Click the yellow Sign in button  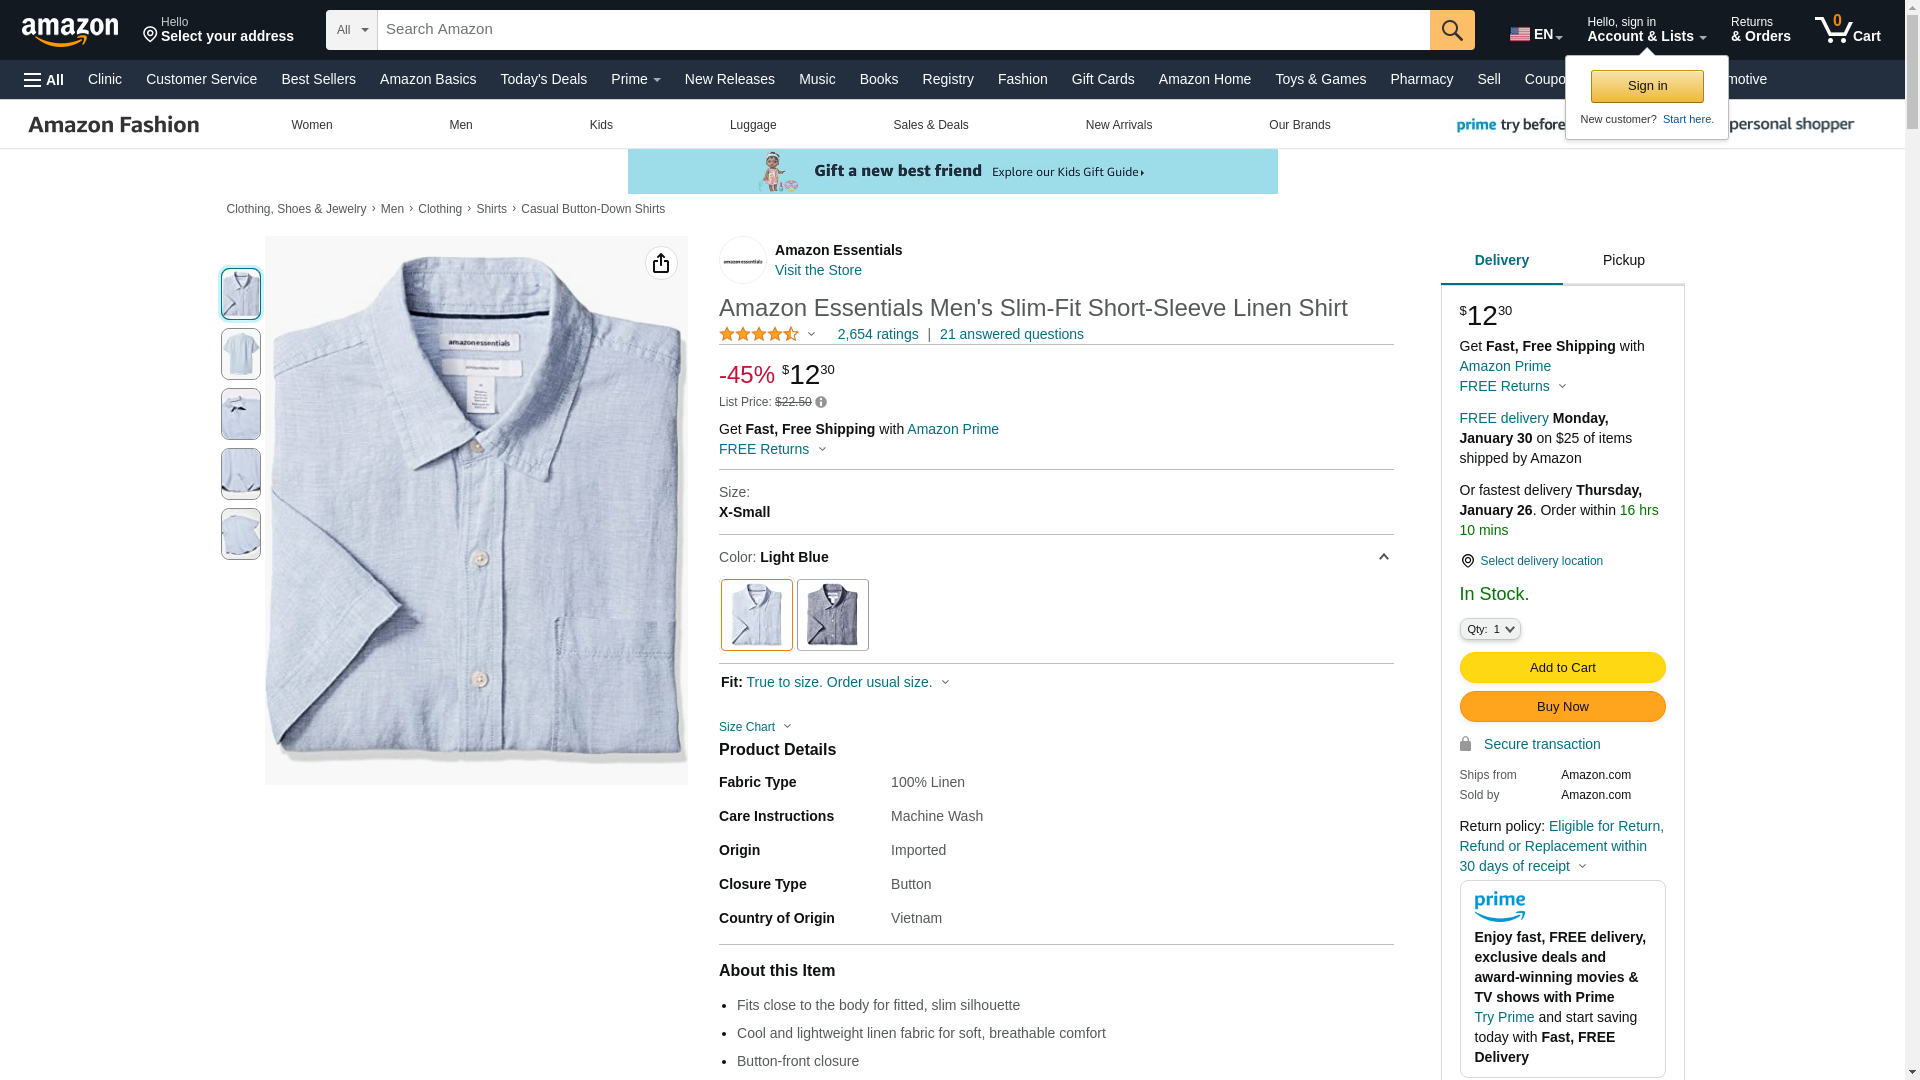(1647, 86)
